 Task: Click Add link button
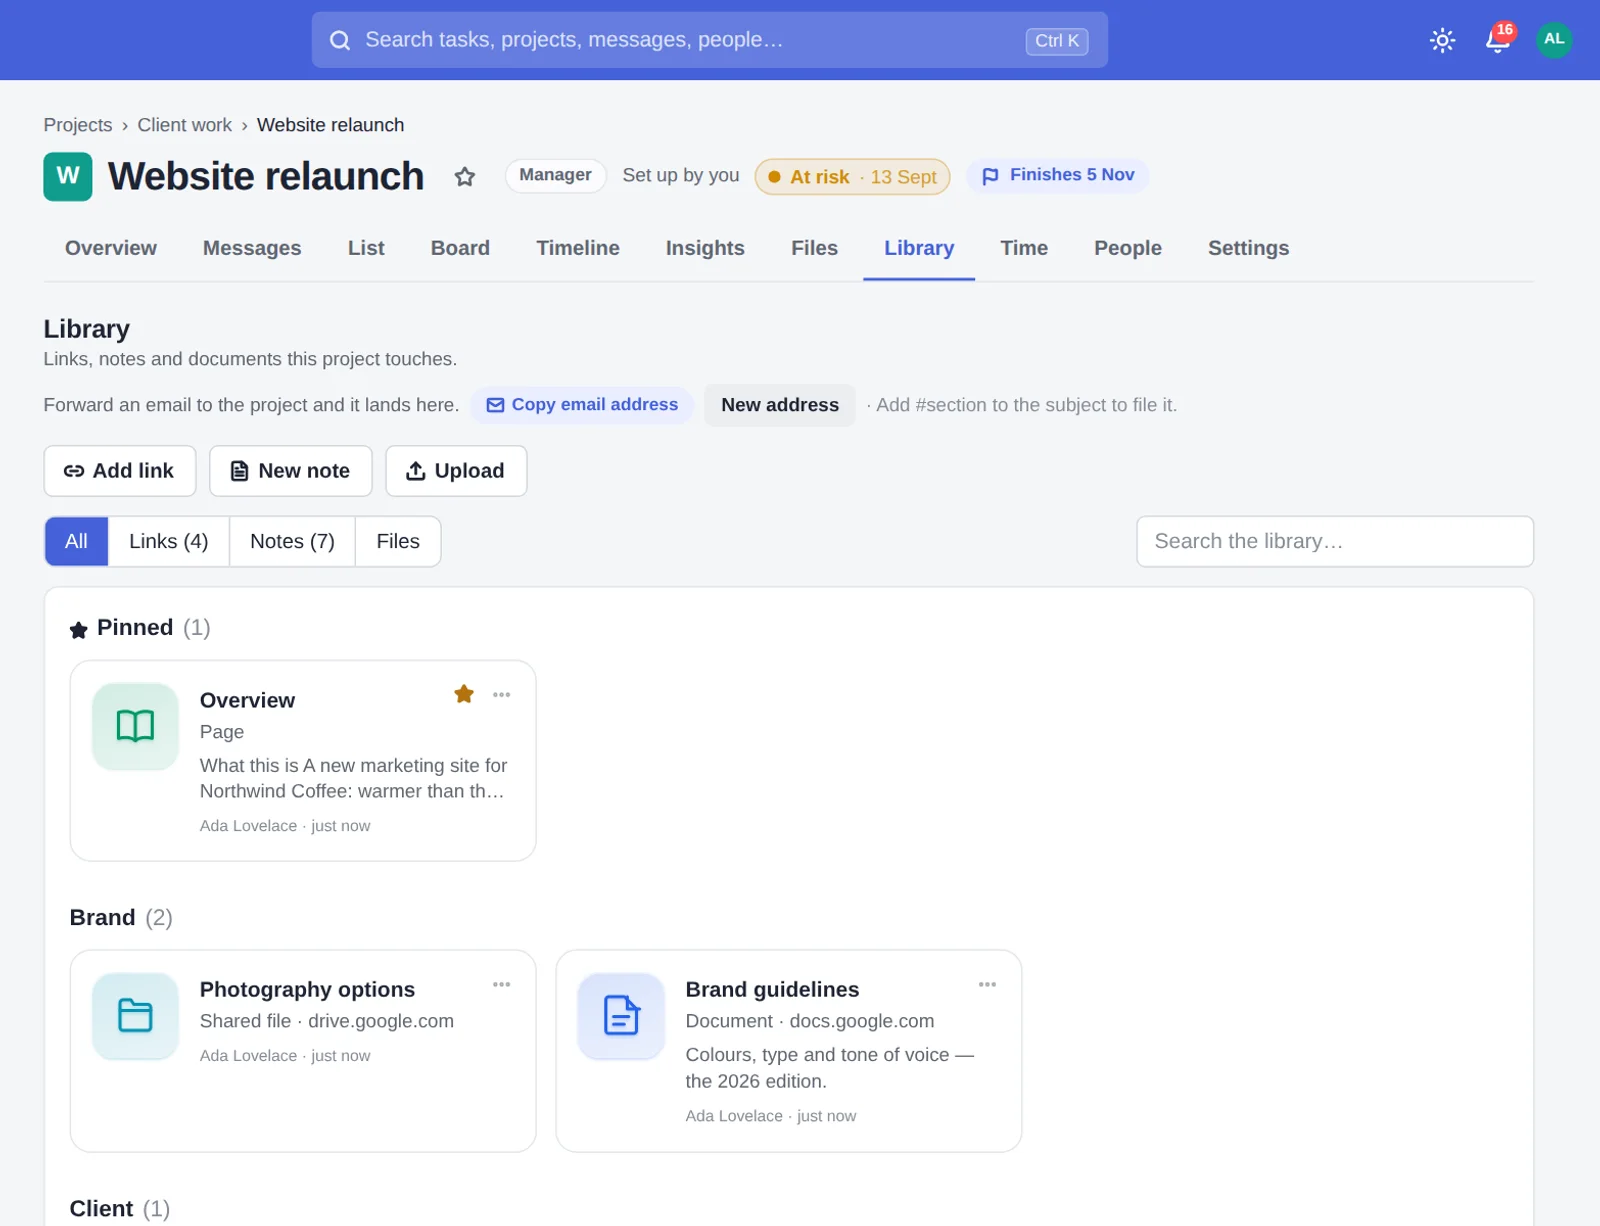click(x=120, y=471)
